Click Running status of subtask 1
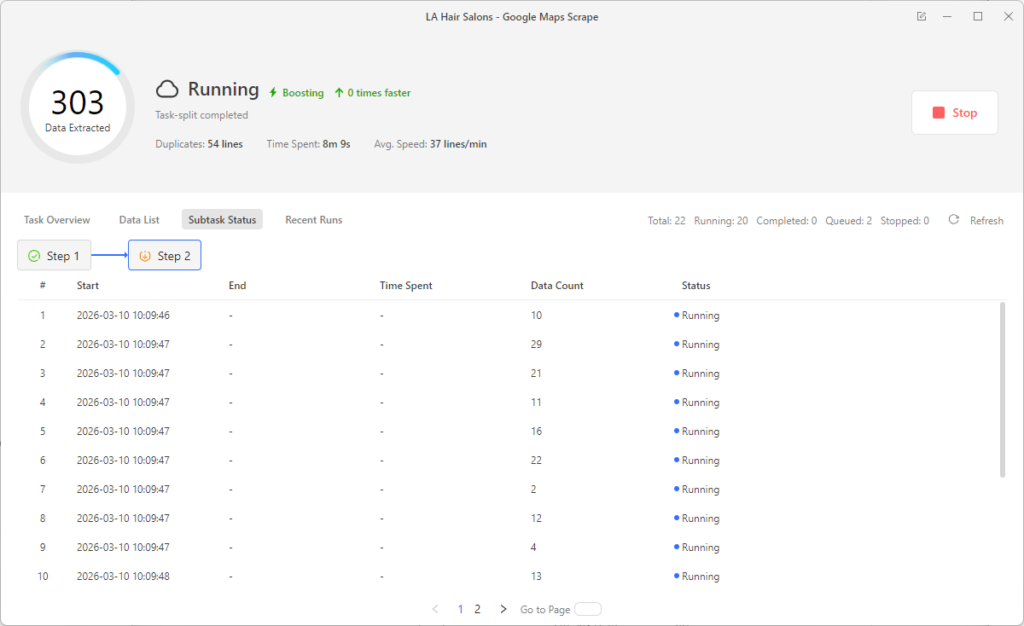This screenshot has width=1024, height=626. [x=697, y=315]
